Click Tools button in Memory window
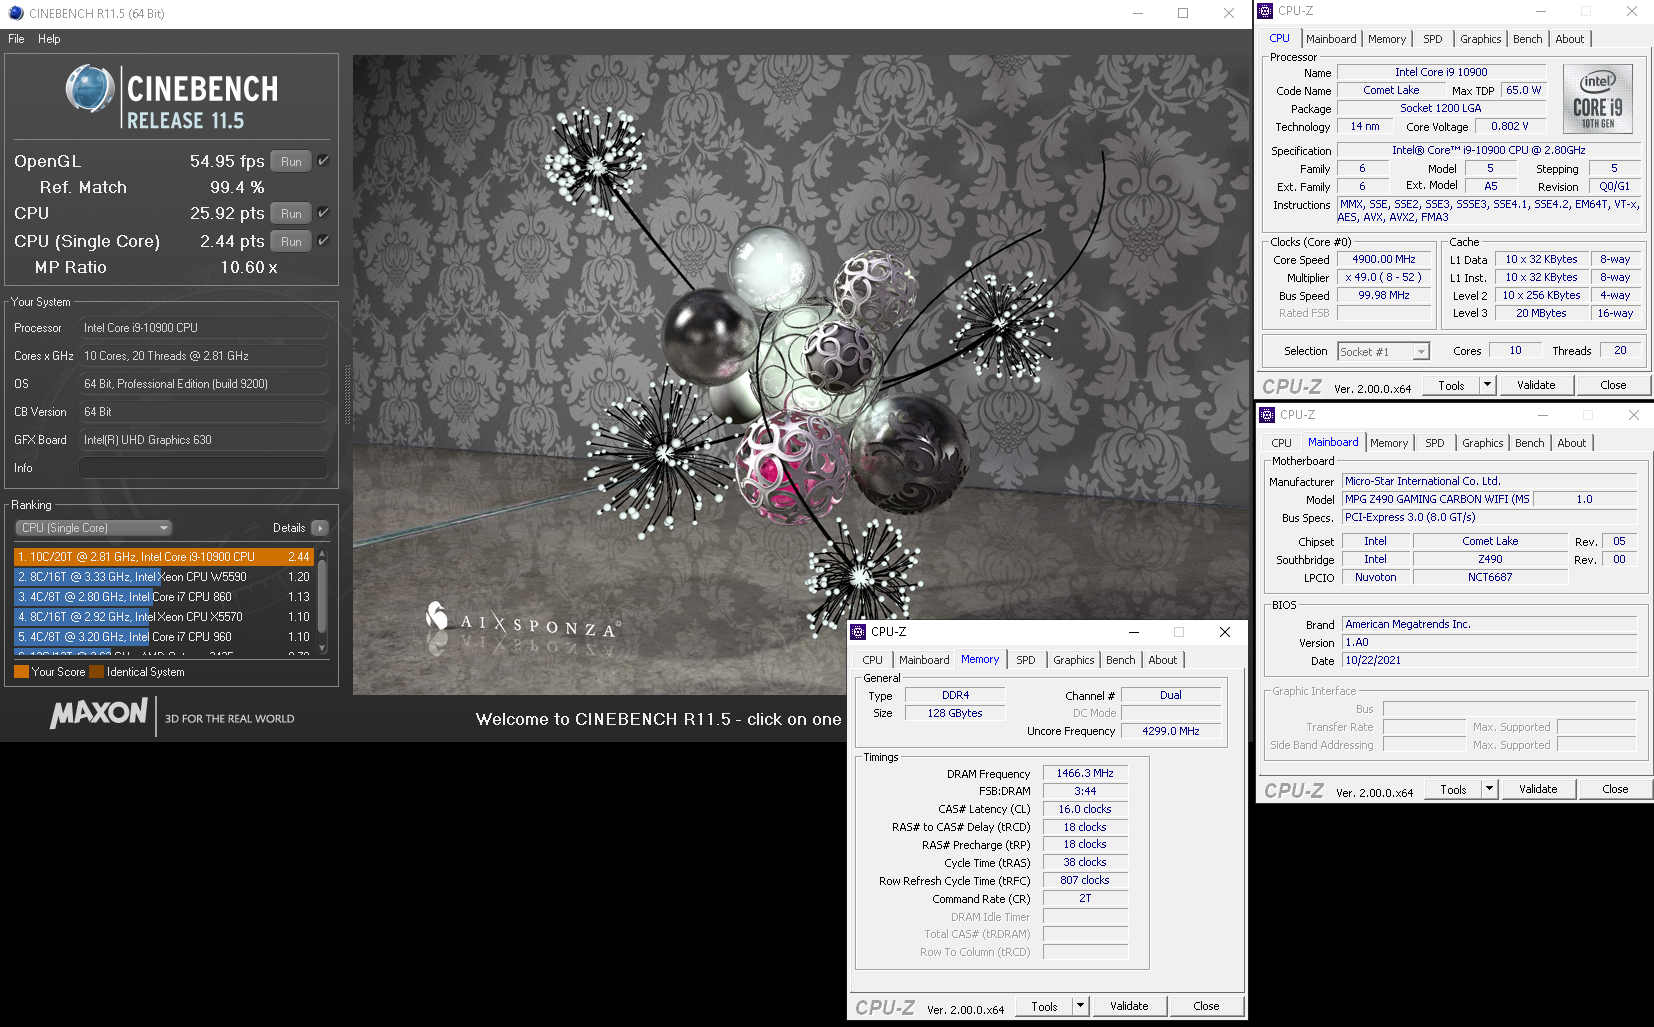The image size is (1654, 1027). tap(1044, 1006)
